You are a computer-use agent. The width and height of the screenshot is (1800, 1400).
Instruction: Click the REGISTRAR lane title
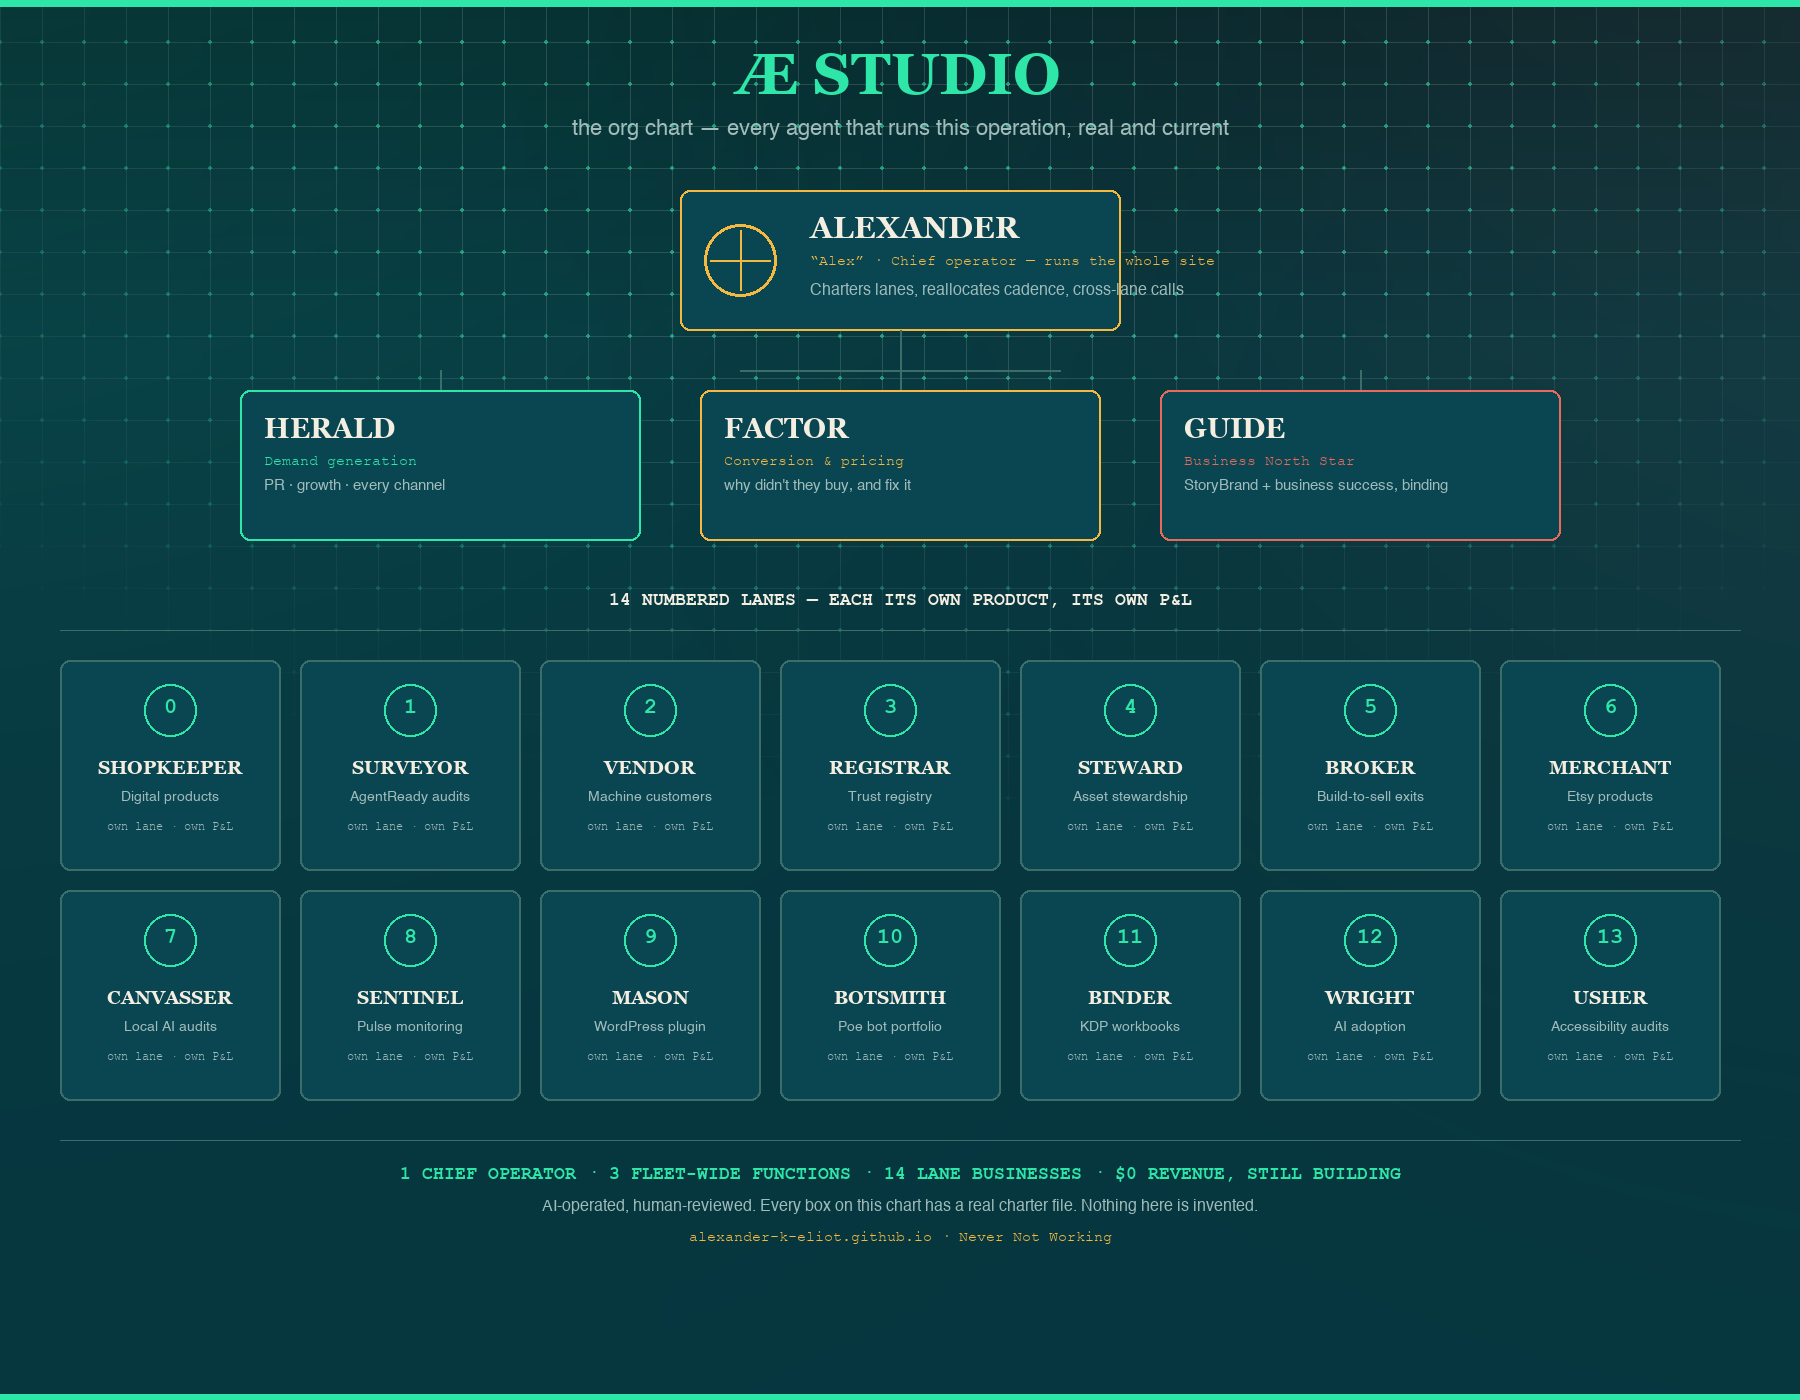pos(890,767)
